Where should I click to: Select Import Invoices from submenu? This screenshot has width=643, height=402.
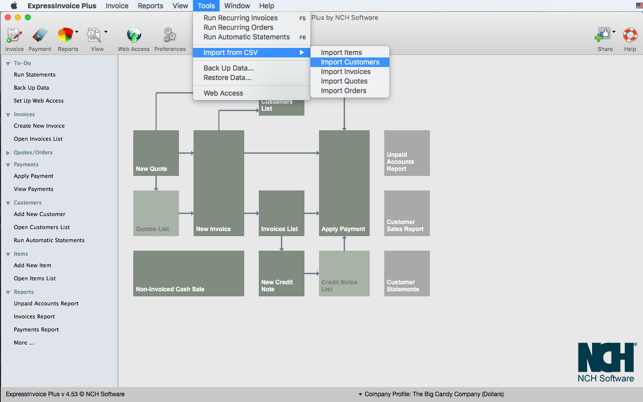(x=345, y=72)
